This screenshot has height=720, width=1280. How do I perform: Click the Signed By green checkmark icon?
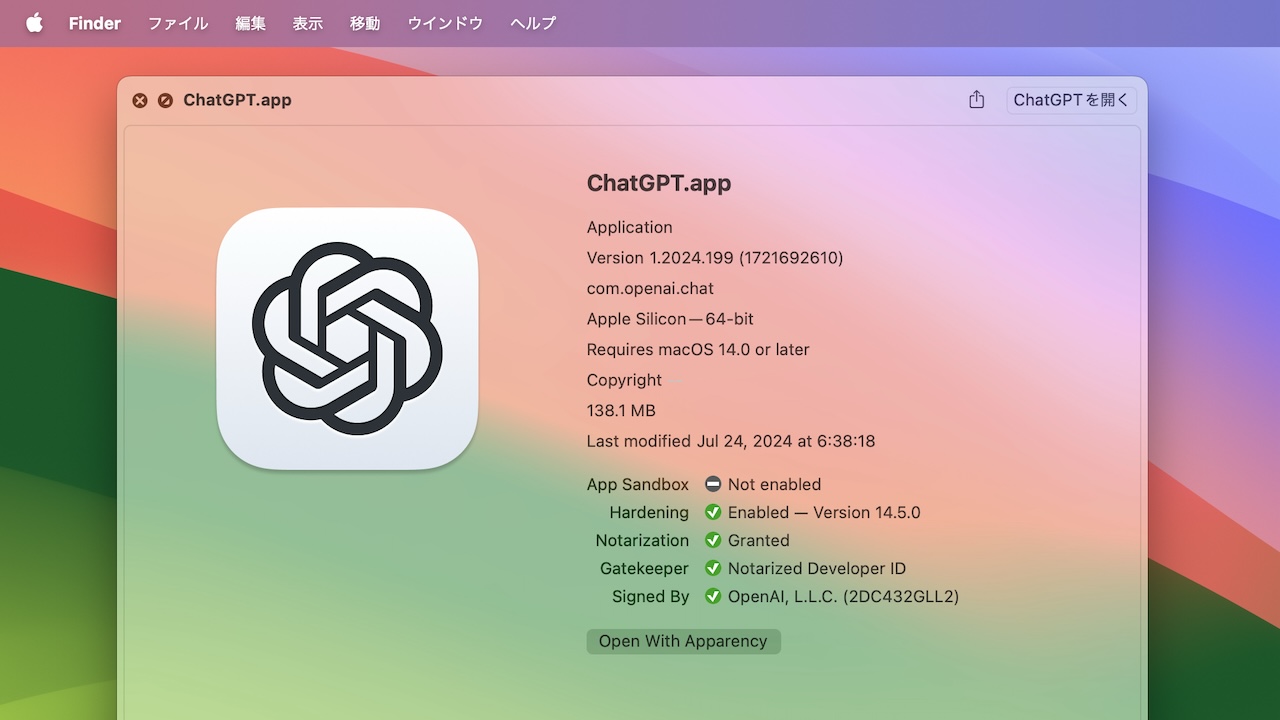[x=713, y=596]
